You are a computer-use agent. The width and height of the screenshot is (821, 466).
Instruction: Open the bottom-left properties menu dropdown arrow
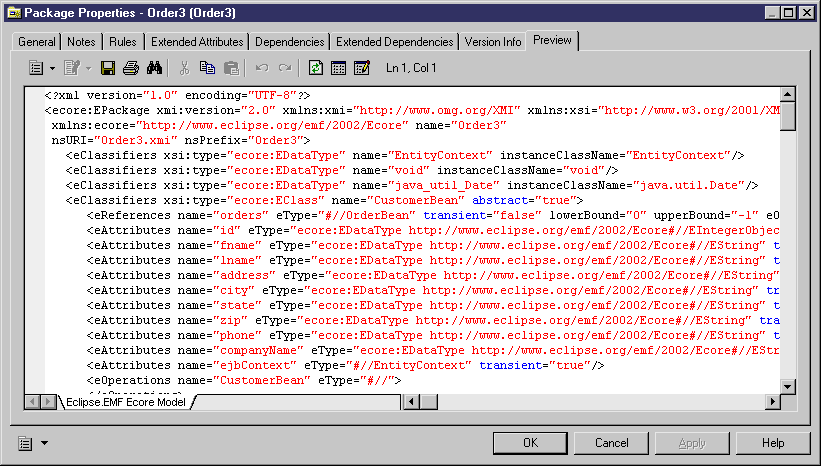44,443
